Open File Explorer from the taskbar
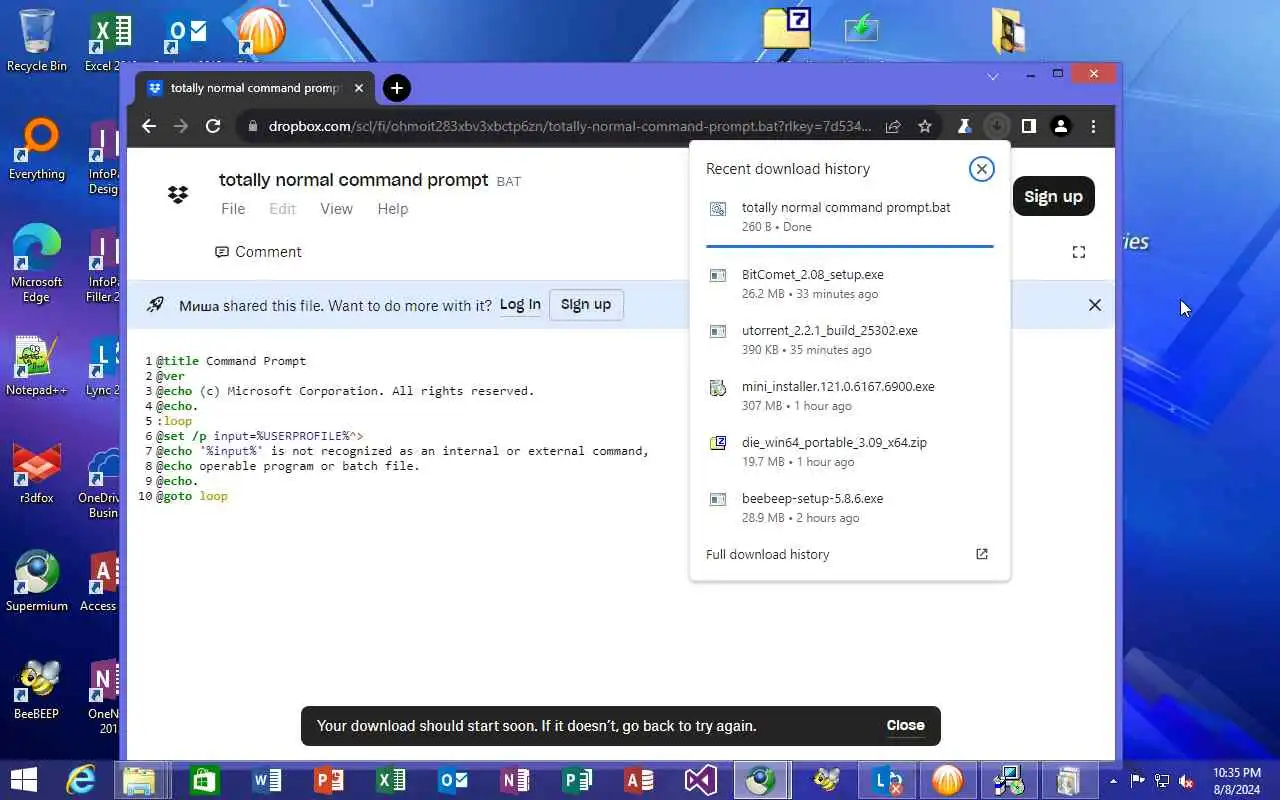This screenshot has width=1280, height=800. pyautogui.click(x=140, y=780)
